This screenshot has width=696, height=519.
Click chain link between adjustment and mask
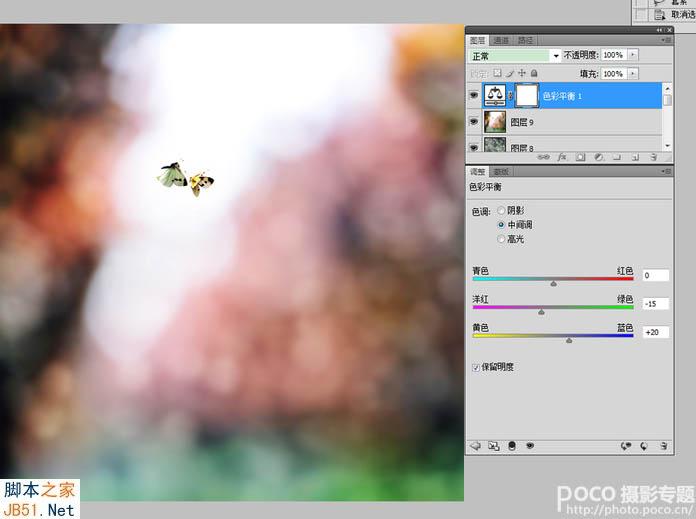point(510,95)
